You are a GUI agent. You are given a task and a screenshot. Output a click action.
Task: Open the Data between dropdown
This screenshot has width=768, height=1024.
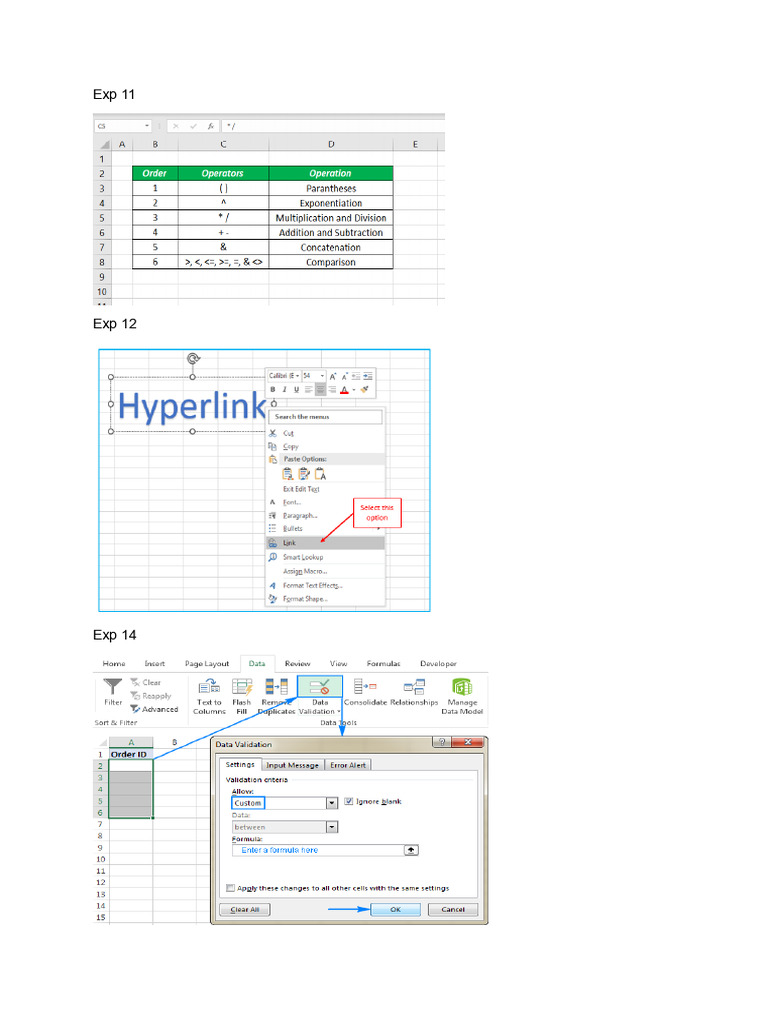[332, 827]
